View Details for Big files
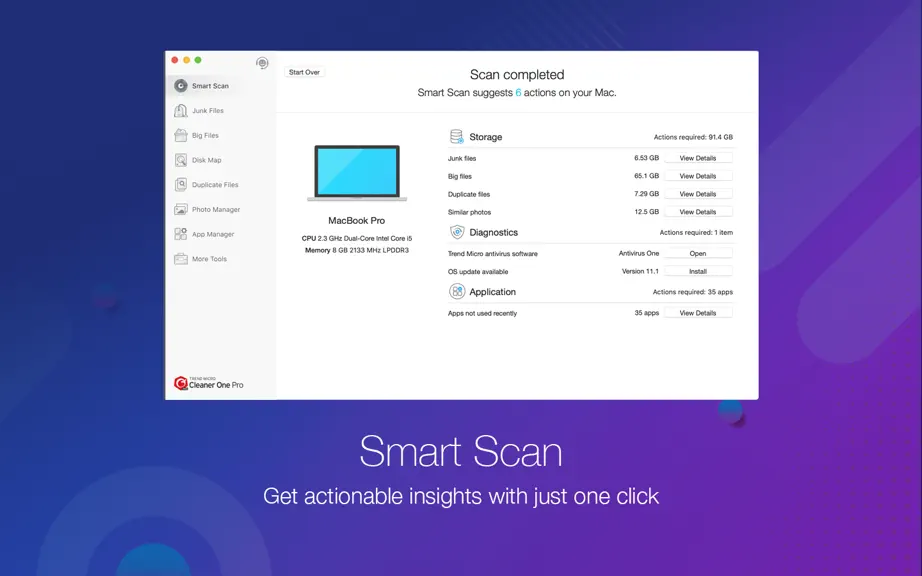922x576 pixels. (x=698, y=176)
